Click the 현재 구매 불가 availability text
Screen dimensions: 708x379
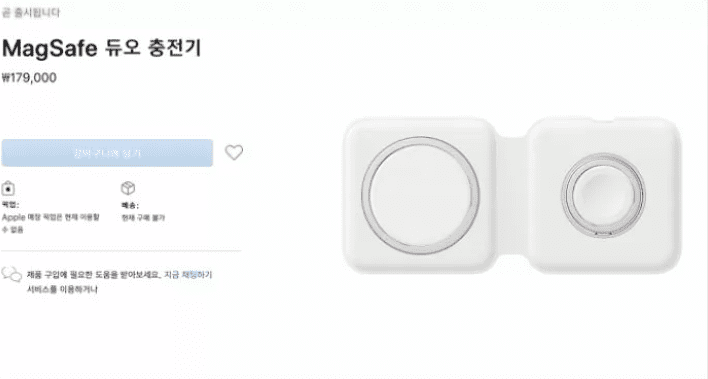tap(143, 218)
